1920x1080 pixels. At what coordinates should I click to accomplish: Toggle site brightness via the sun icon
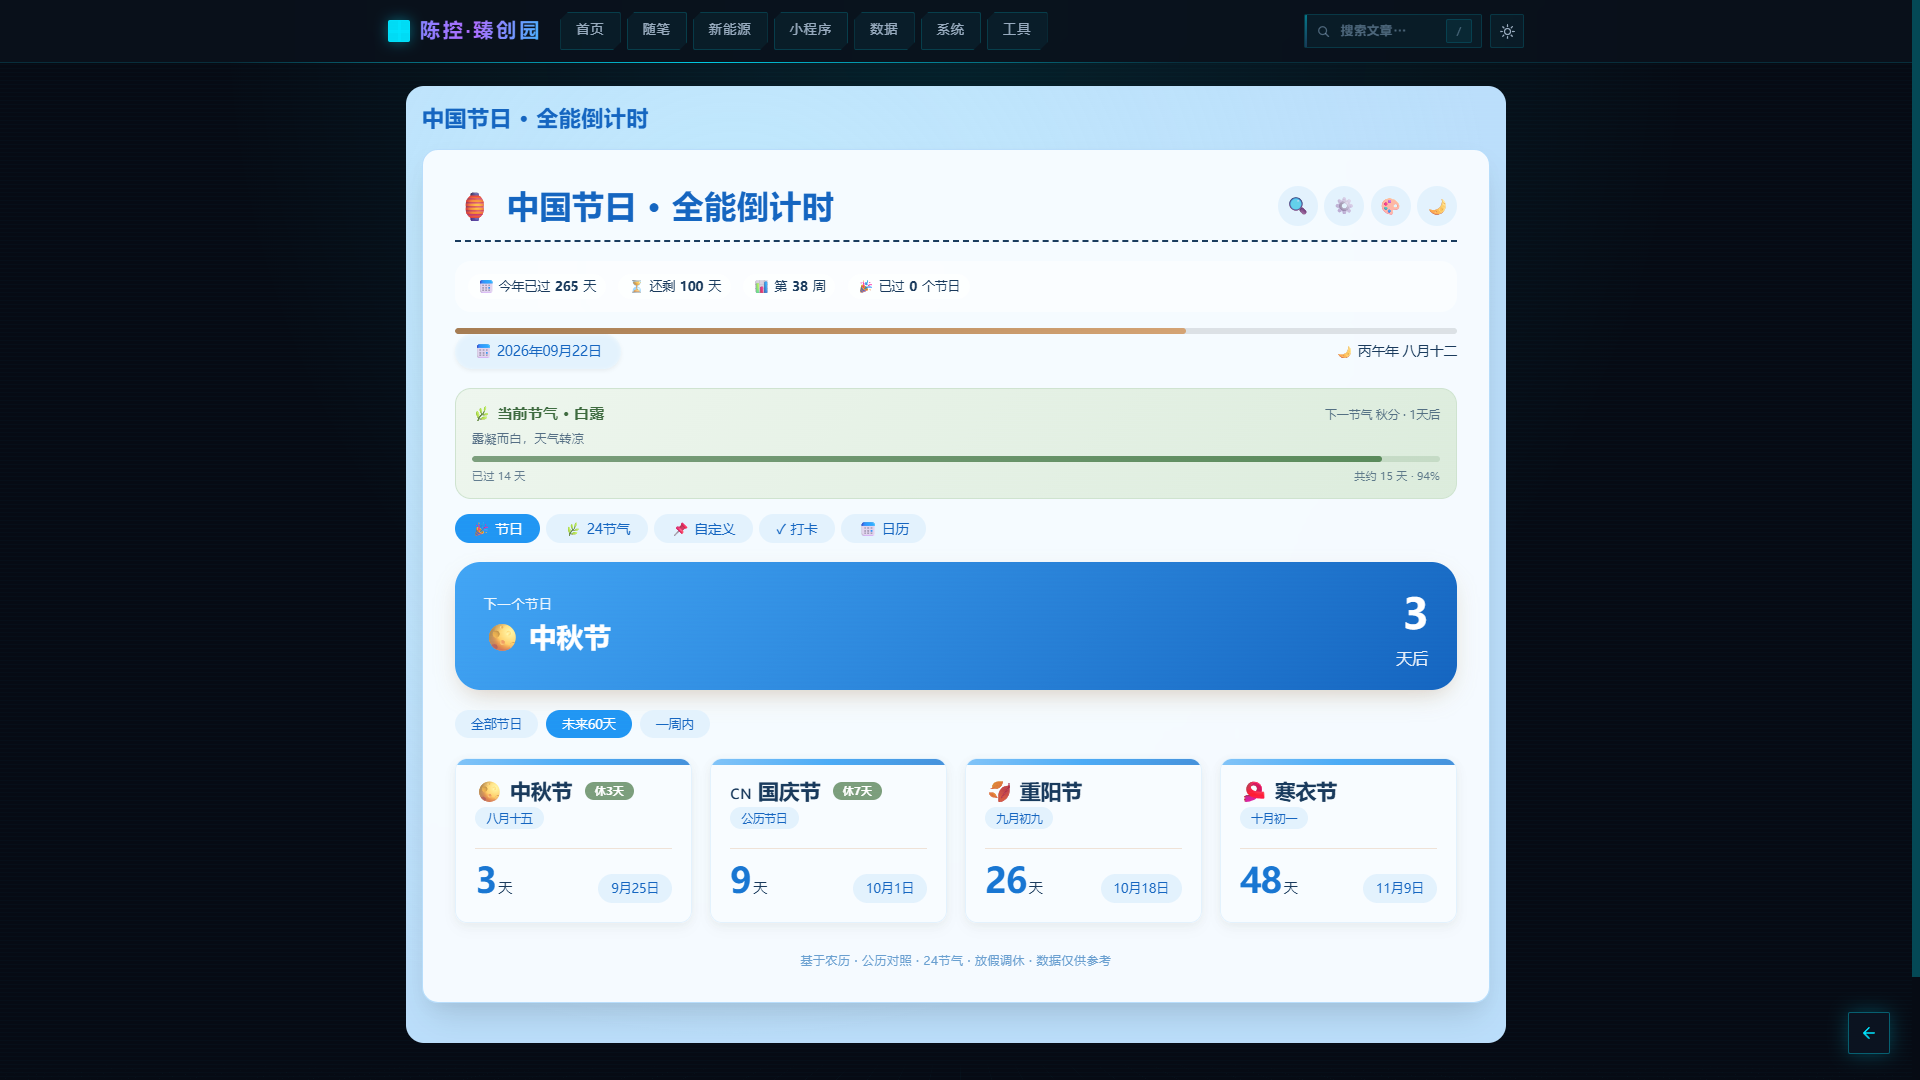pyautogui.click(x=1507, y=31)
